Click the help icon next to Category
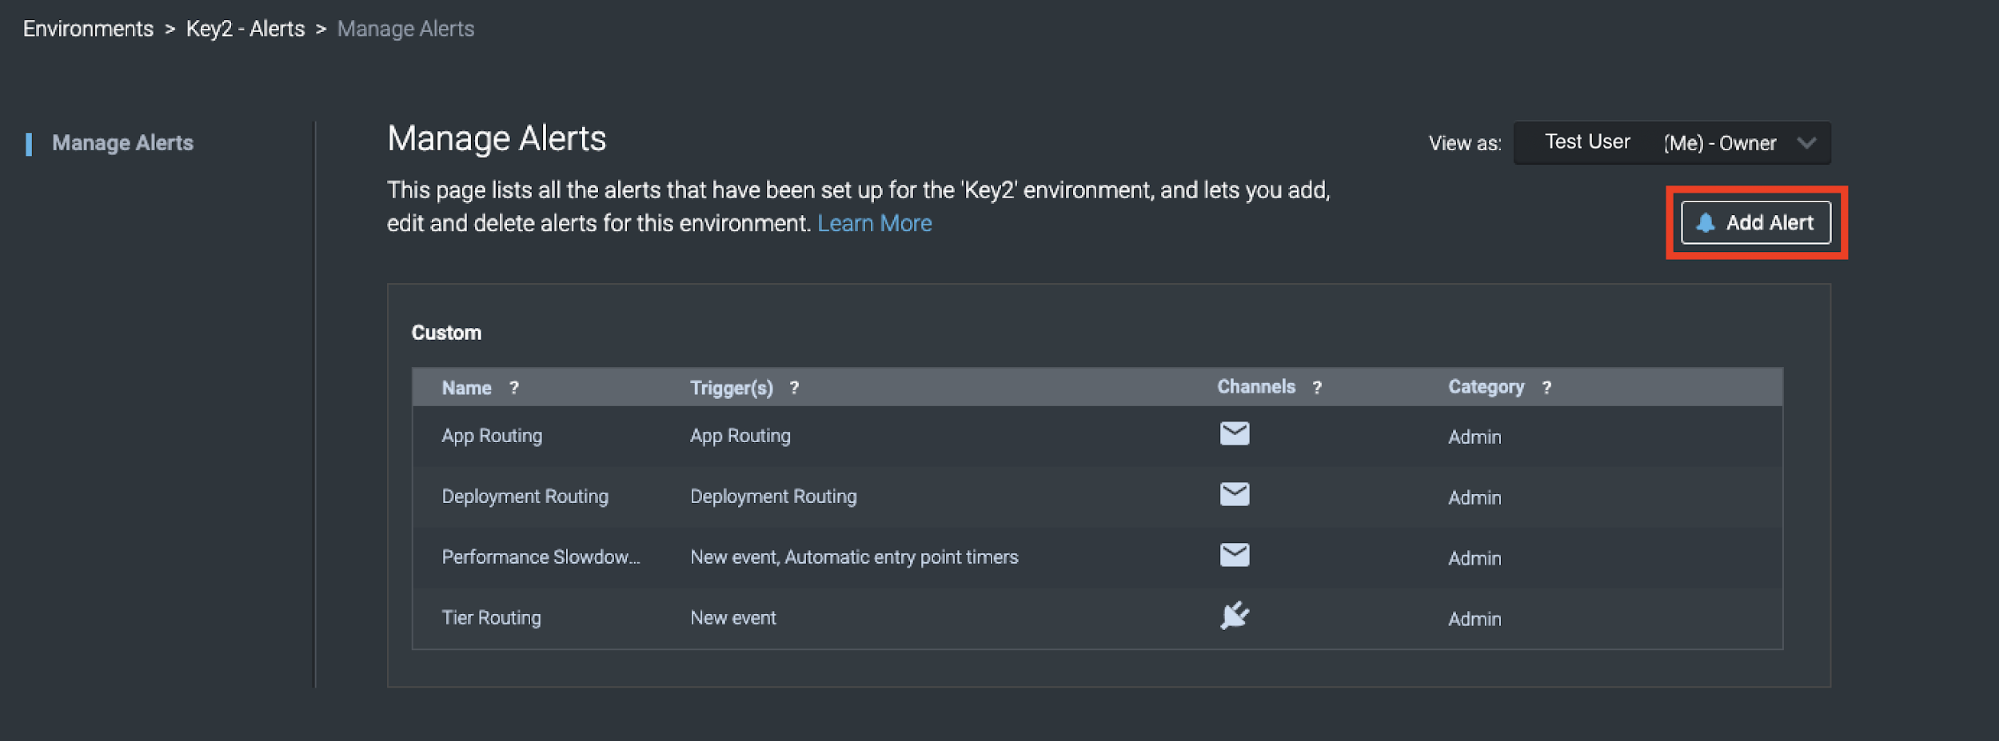1999x742 pixels. point(1546,388)
